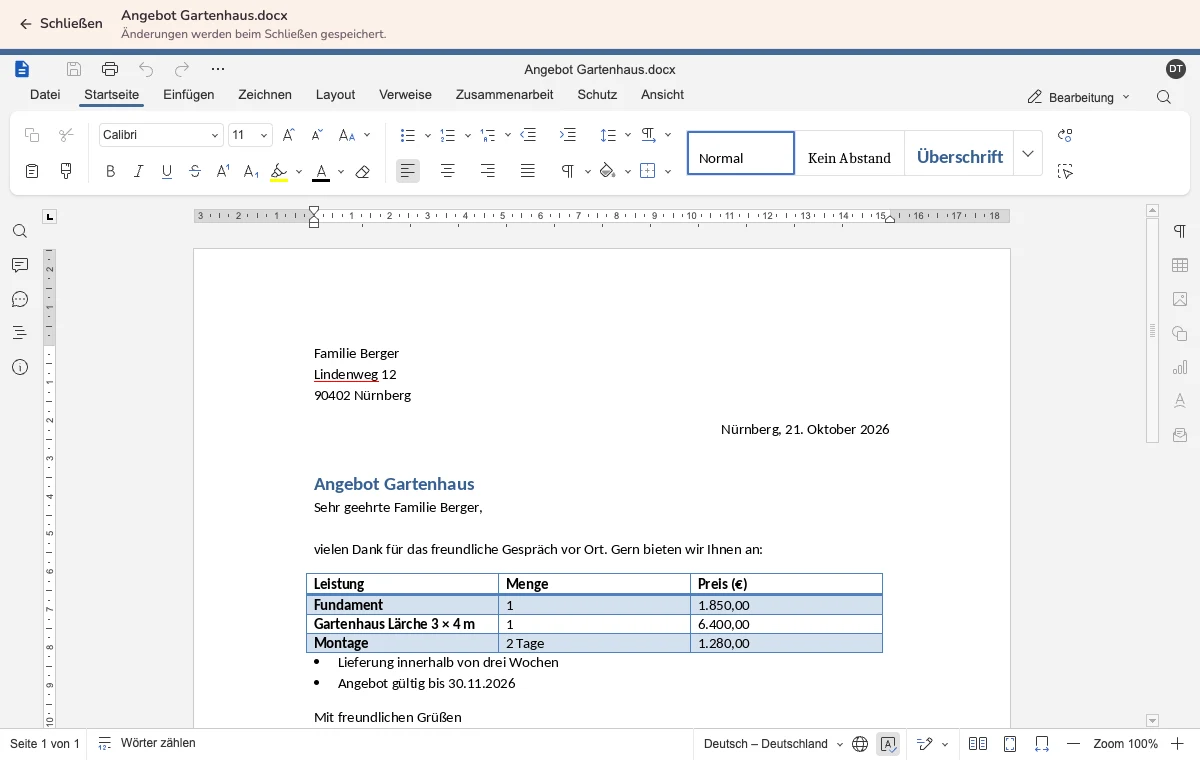Toggle strikethrough formatting
This screenshot has height=760, width=1200.
[195, 171]
